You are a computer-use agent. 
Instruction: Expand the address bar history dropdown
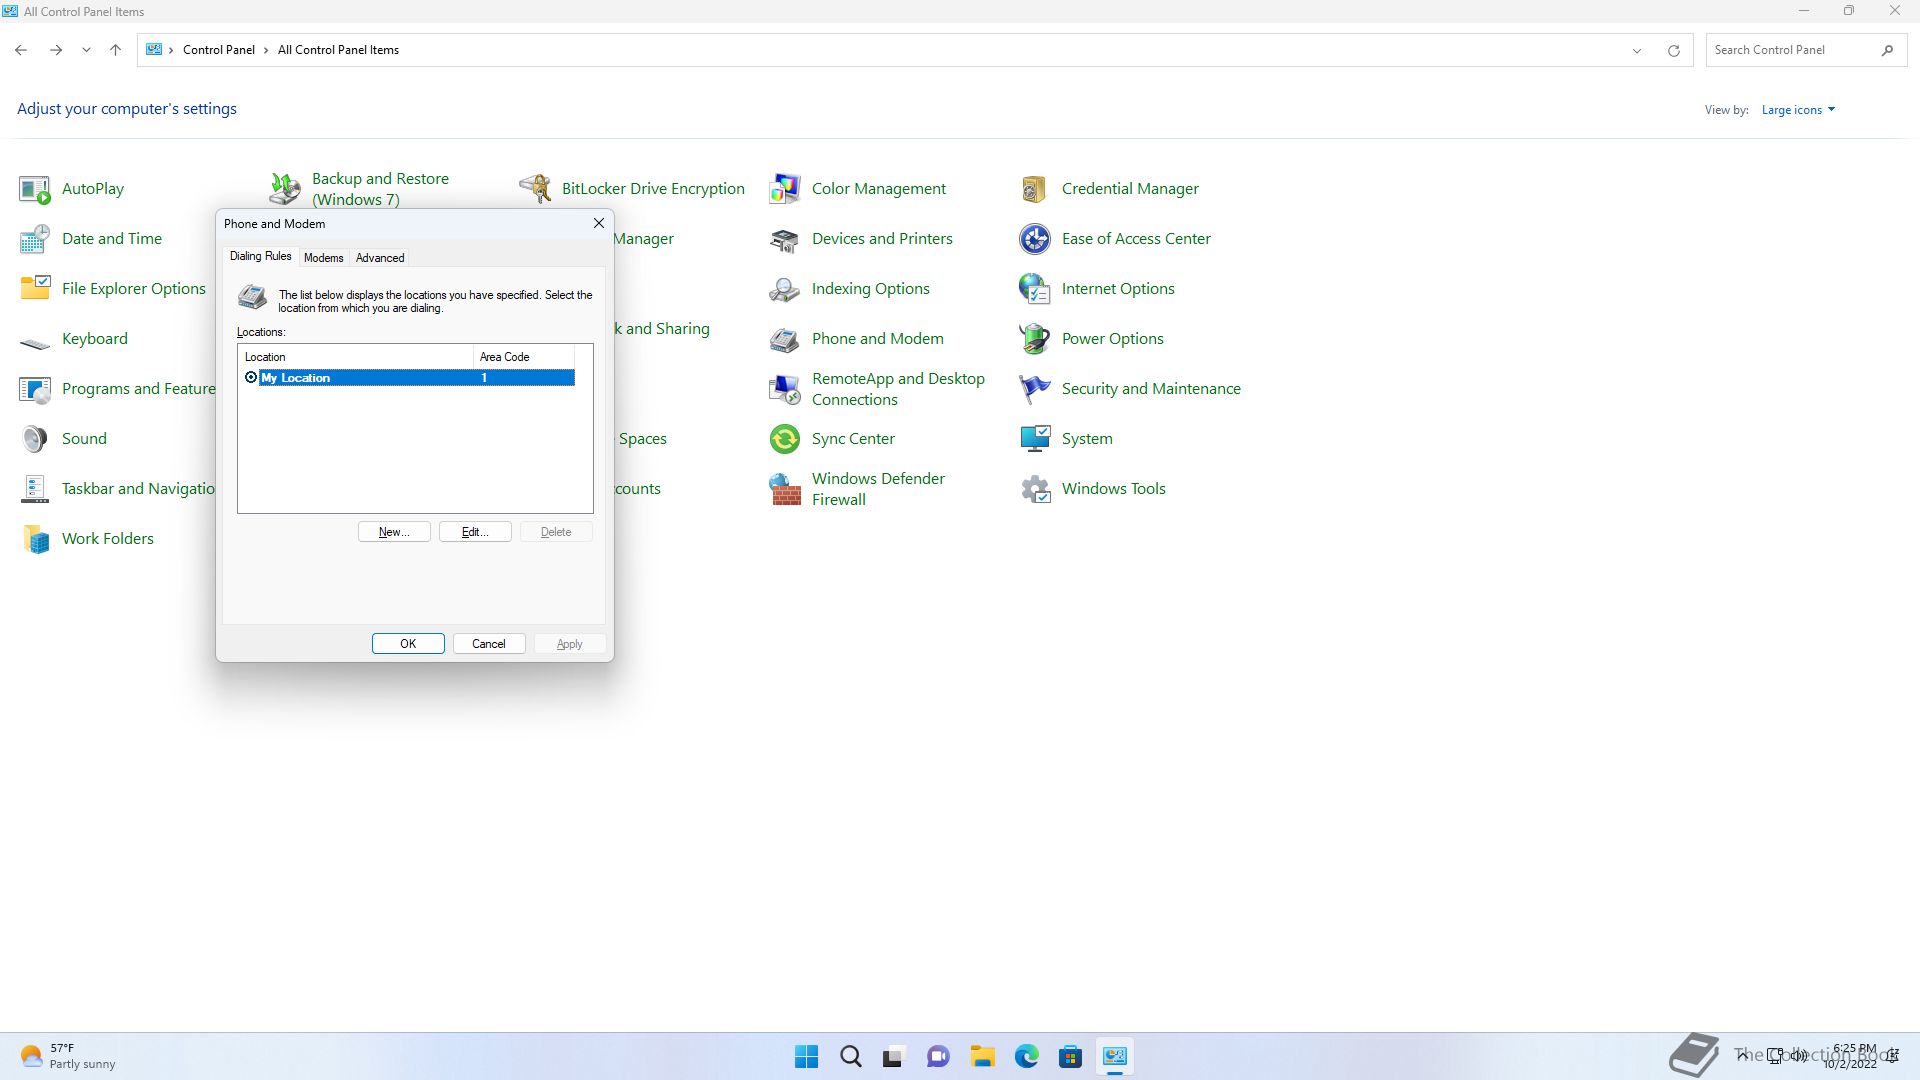1637,50
